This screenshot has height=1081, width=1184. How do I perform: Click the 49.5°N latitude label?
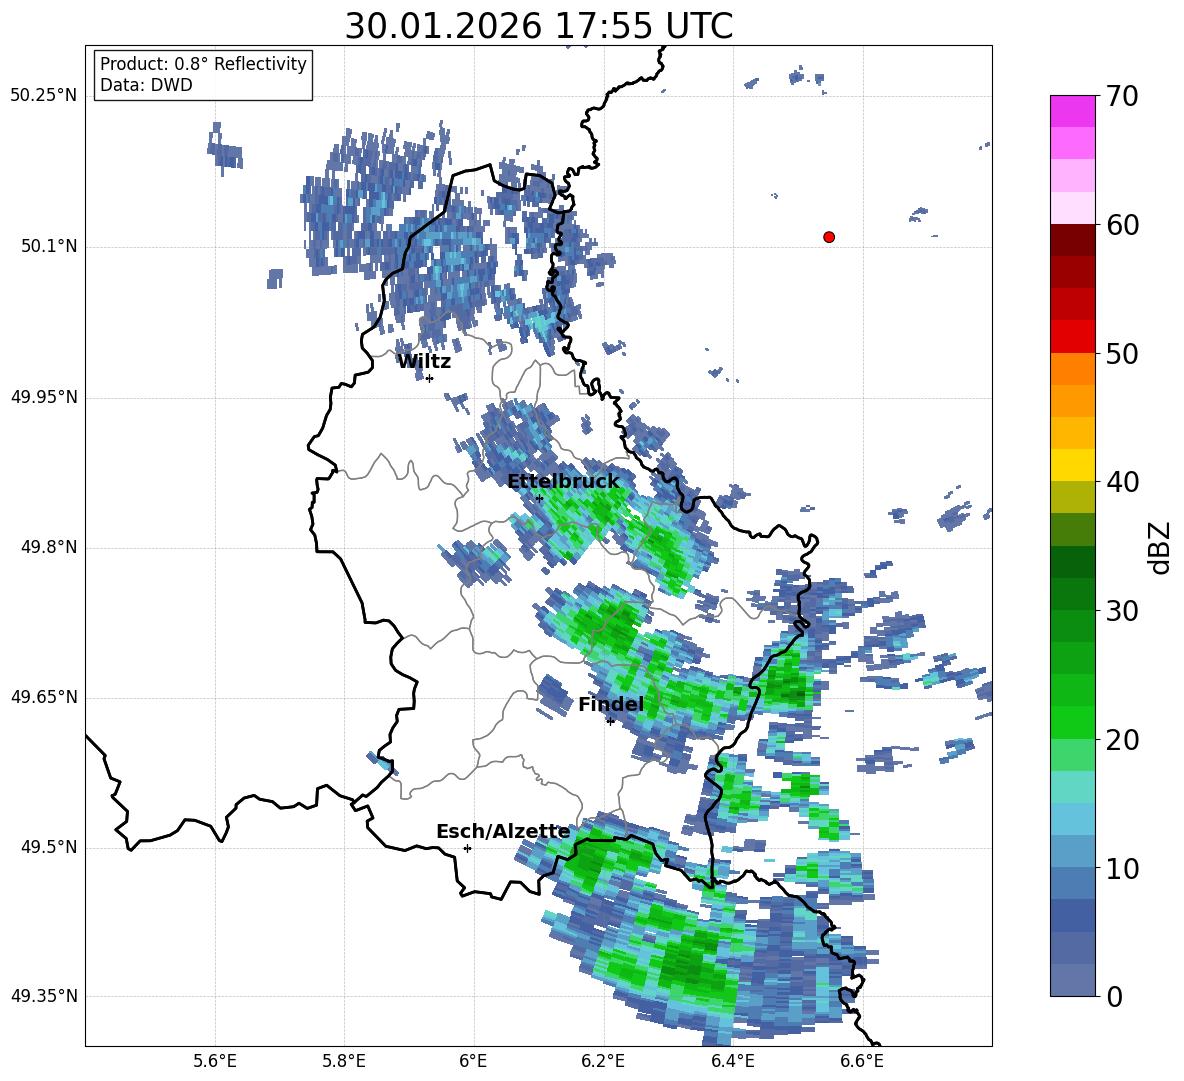click(49, 847)
